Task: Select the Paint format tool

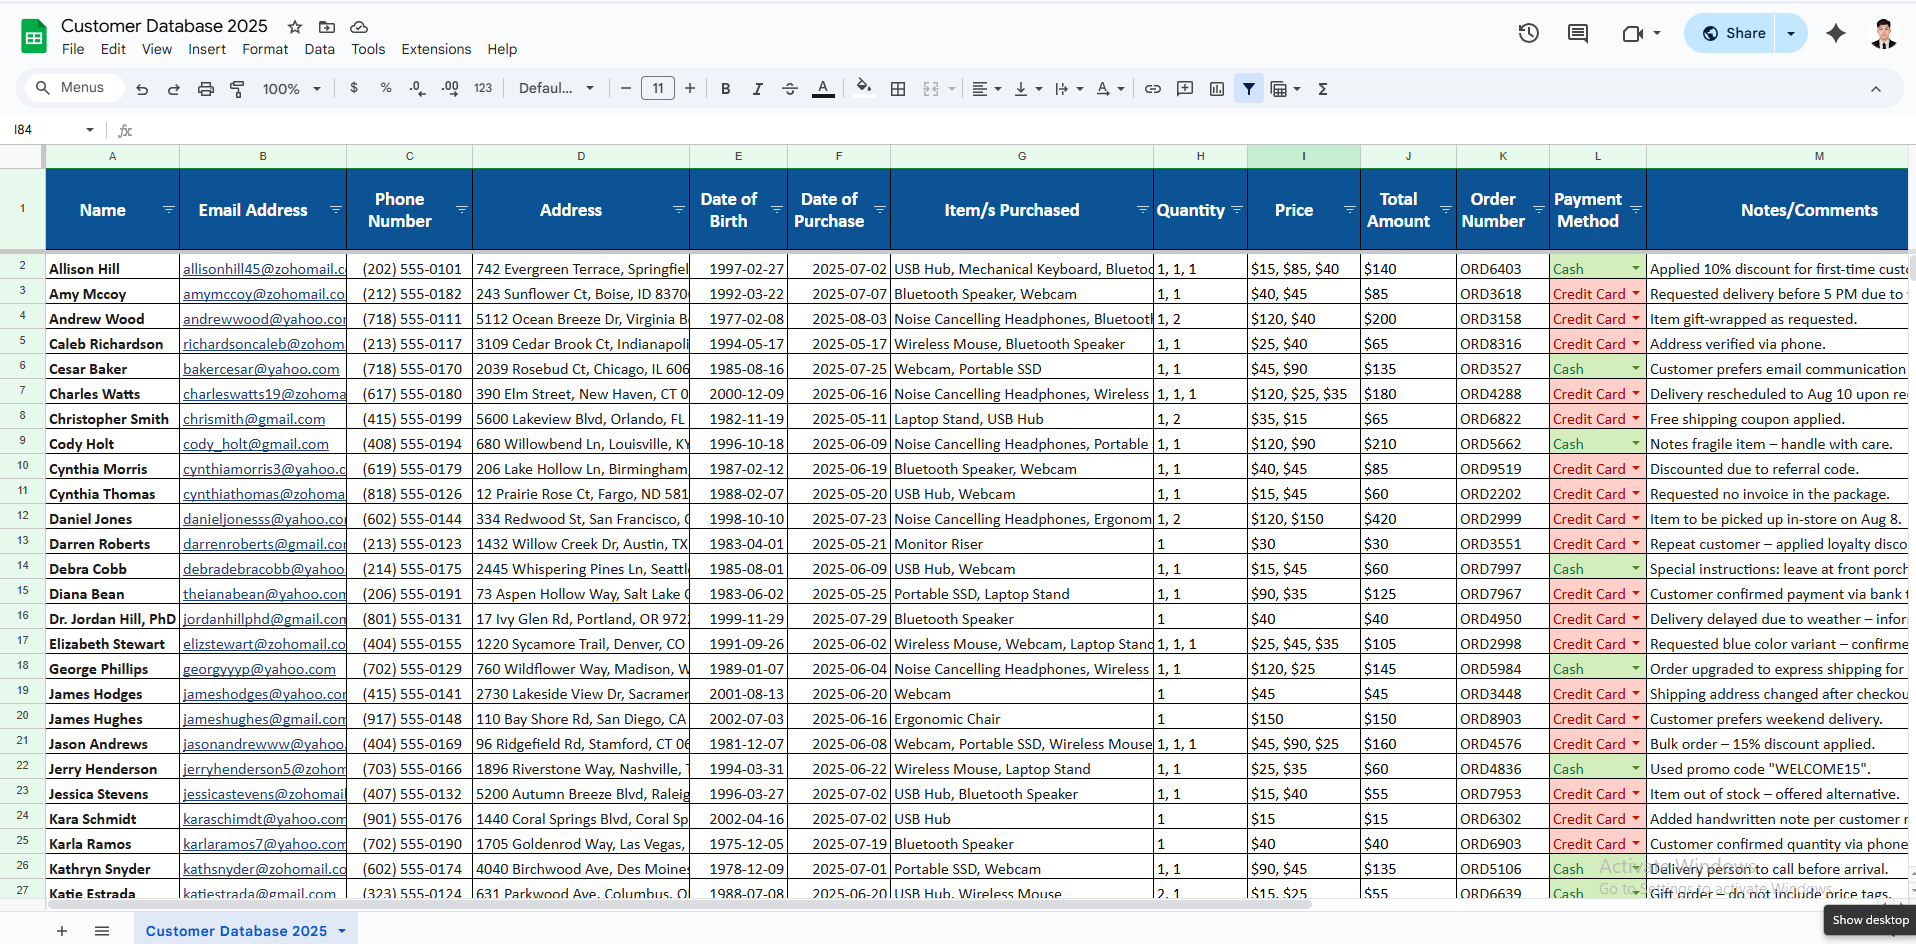Action: 237,89
